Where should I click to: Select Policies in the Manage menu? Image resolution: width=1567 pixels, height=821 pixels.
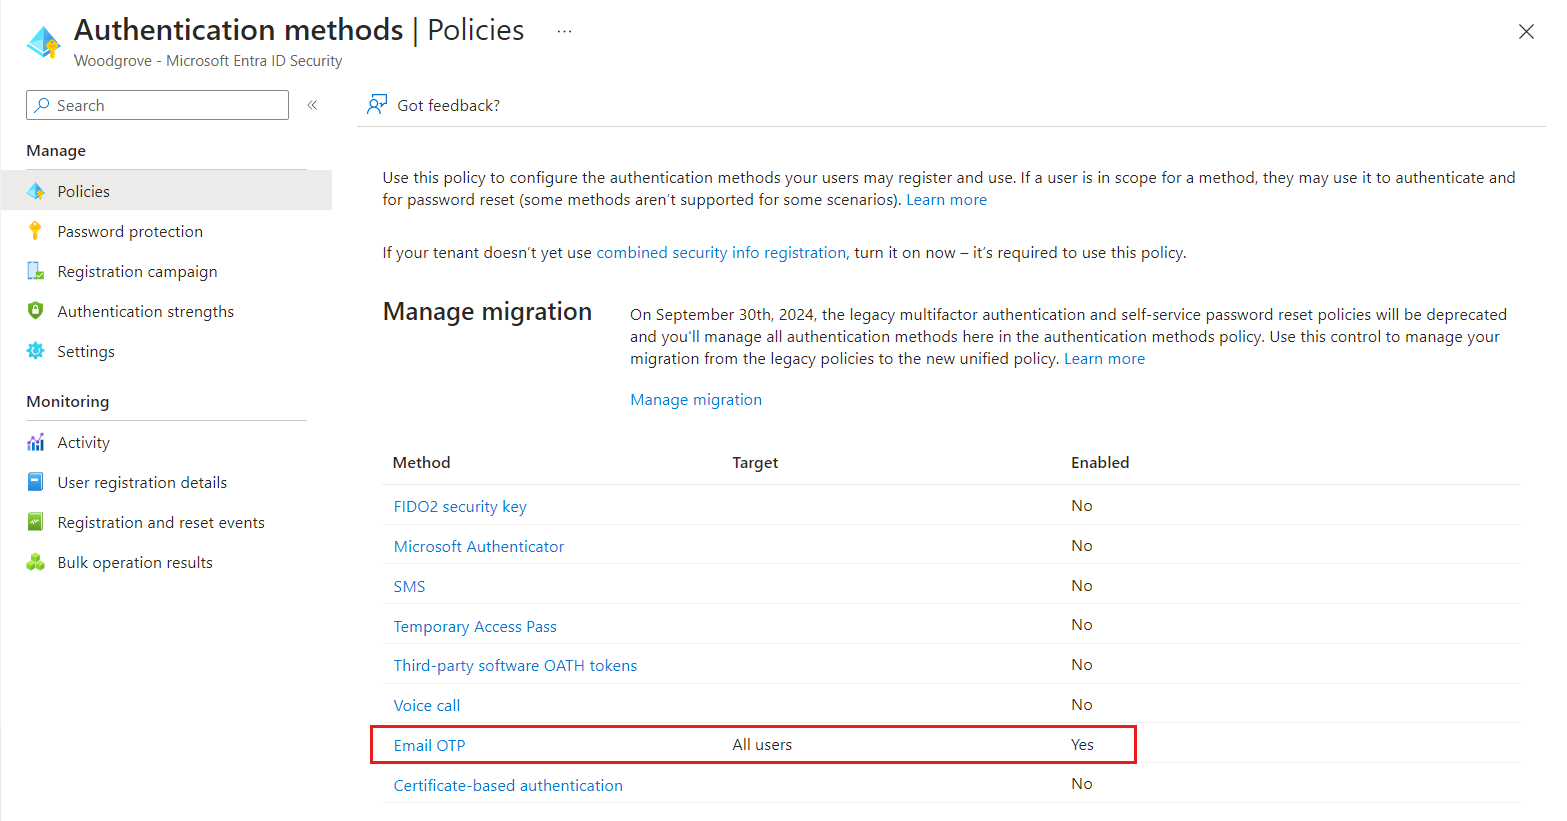point(84,191)
